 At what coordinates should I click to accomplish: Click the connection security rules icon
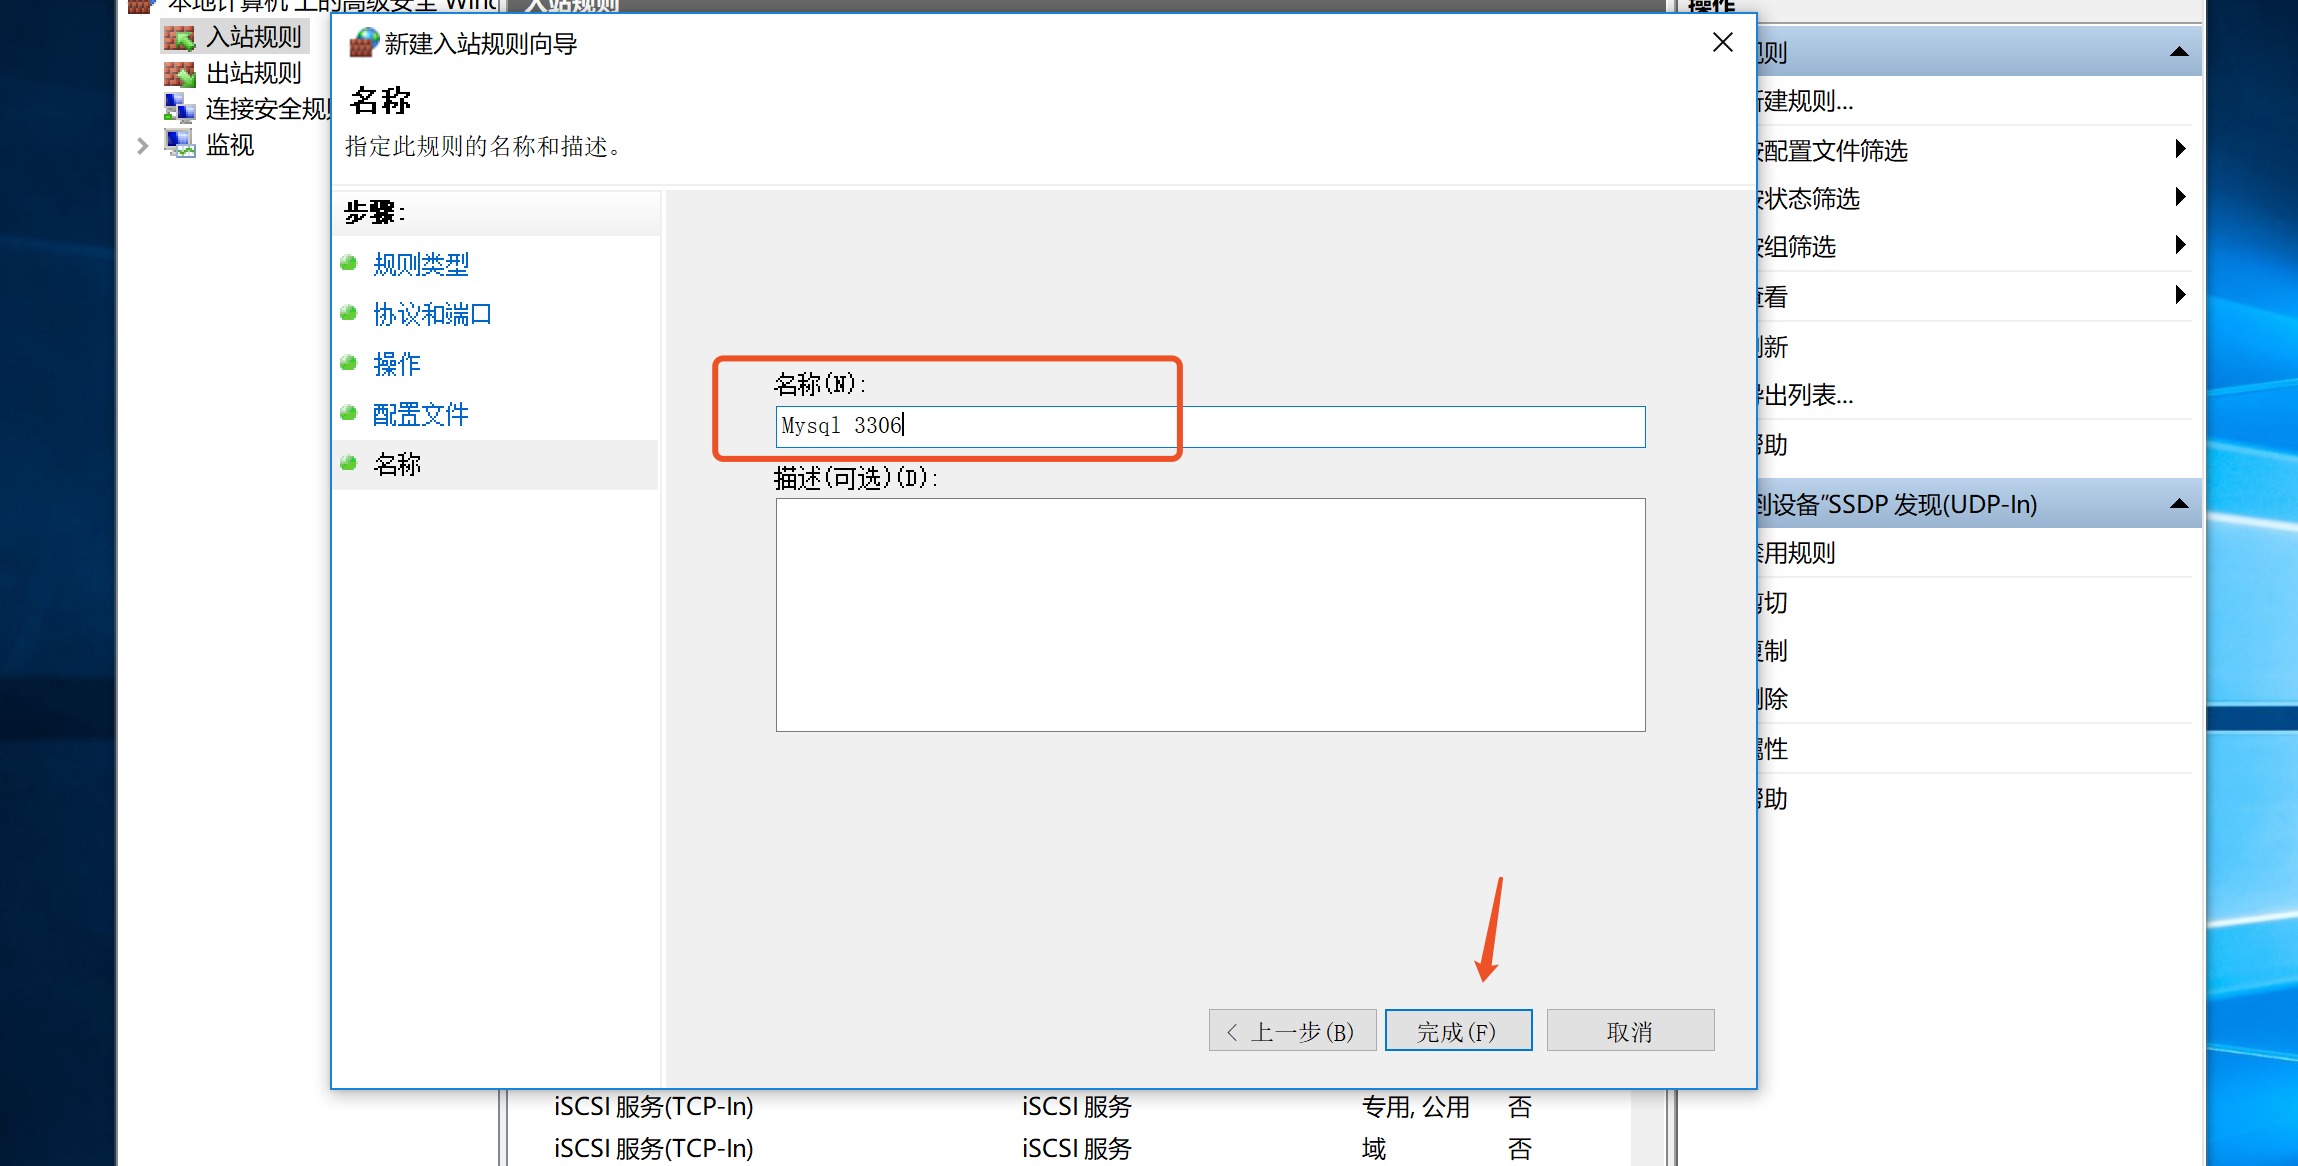click(180, 108)
